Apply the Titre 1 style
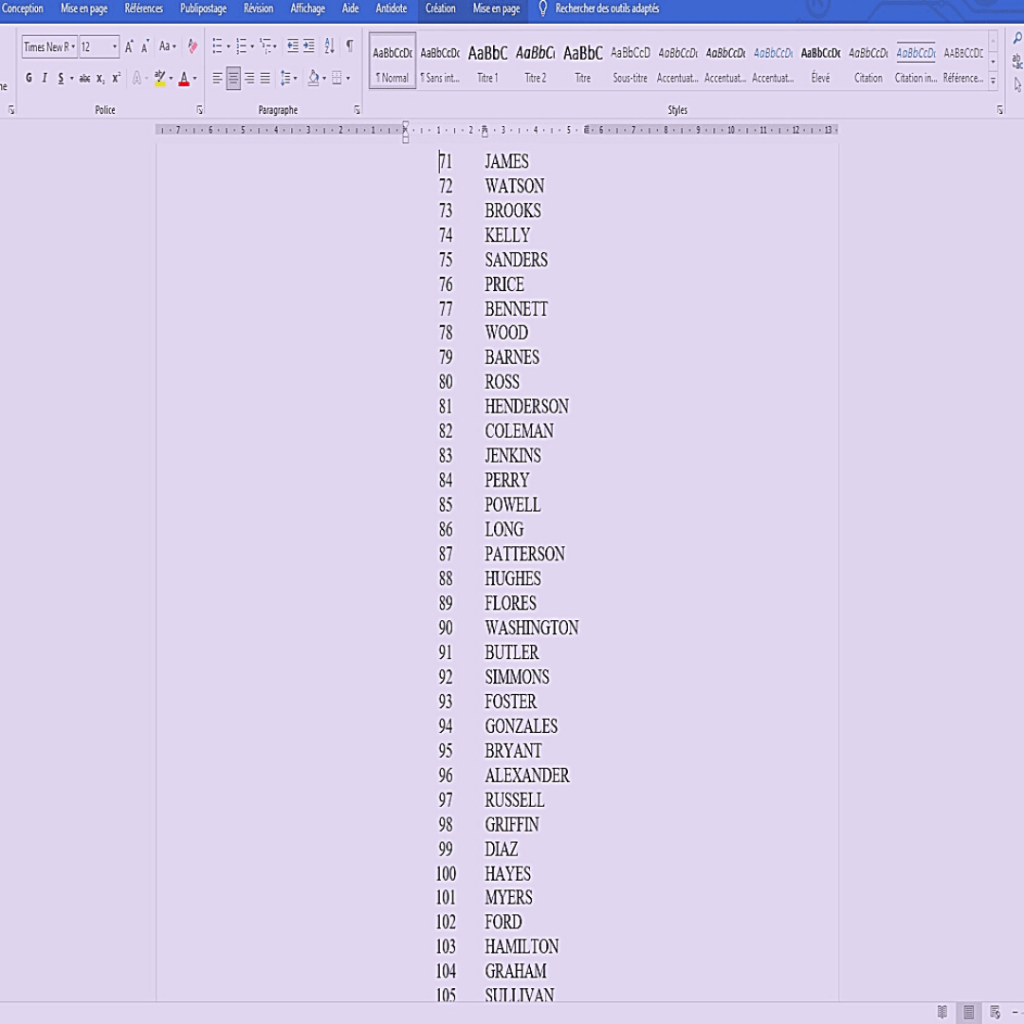Viewport: 1024px width, 1024px height. pos(487,61)
